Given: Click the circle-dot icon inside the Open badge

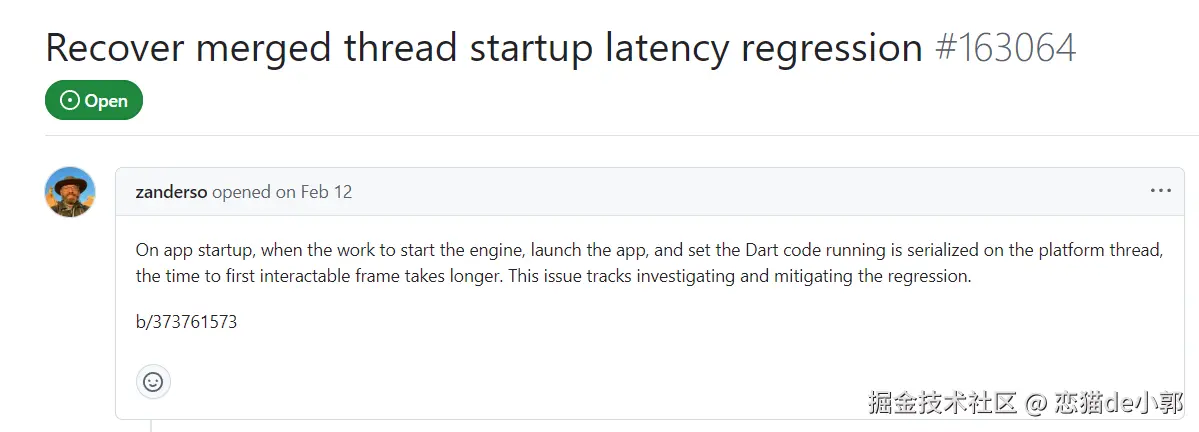Looking at the screenshot, I should tap(70, 100).
